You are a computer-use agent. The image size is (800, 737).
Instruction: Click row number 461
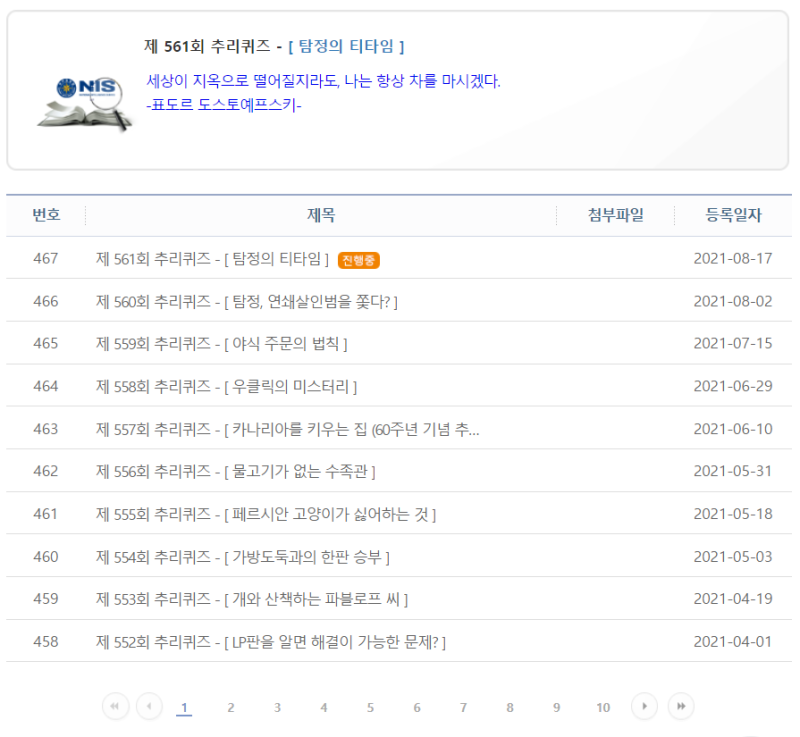[45, 514]
